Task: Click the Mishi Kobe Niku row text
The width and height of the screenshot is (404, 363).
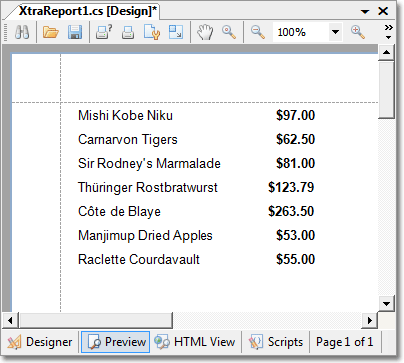Action: pyautogui.click(x=125, y=115)
